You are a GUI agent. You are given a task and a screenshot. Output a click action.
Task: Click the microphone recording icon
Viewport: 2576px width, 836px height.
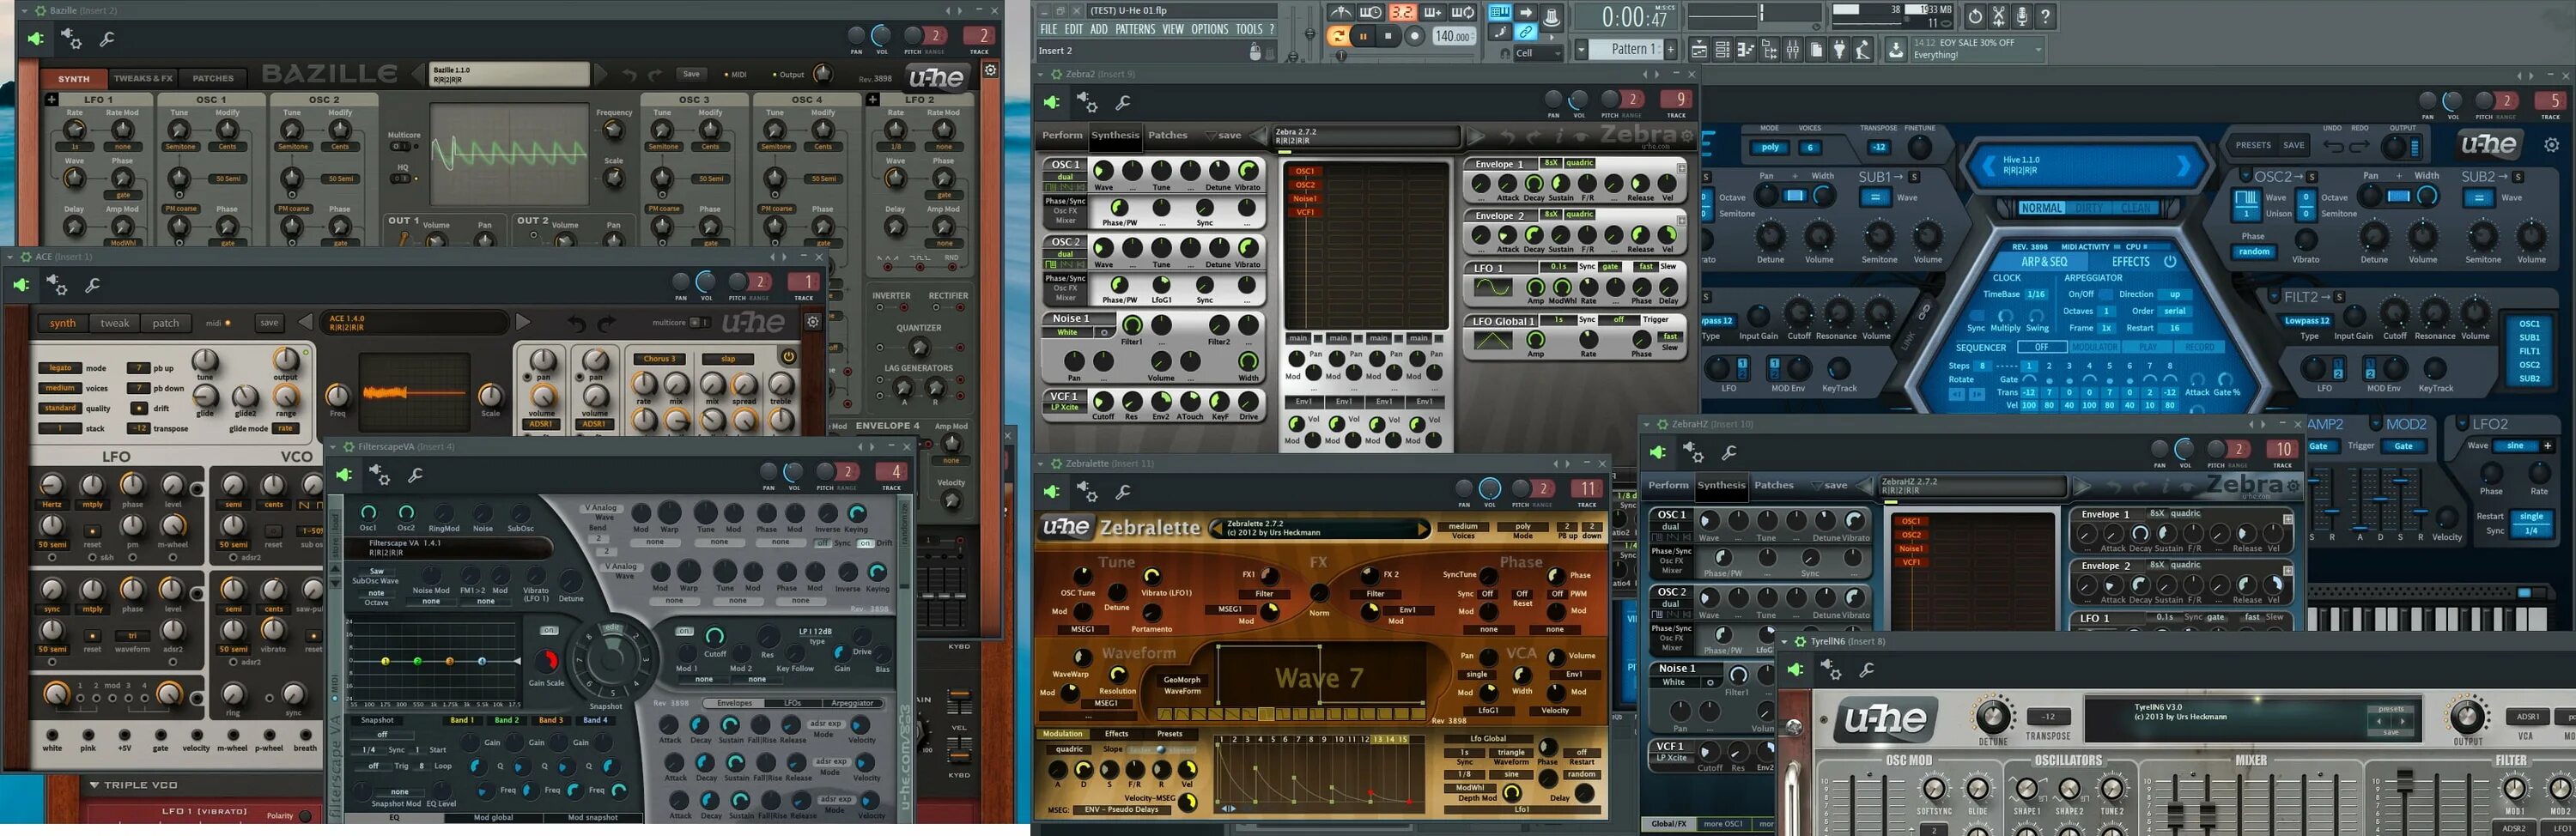click(x=2022, y=16)
